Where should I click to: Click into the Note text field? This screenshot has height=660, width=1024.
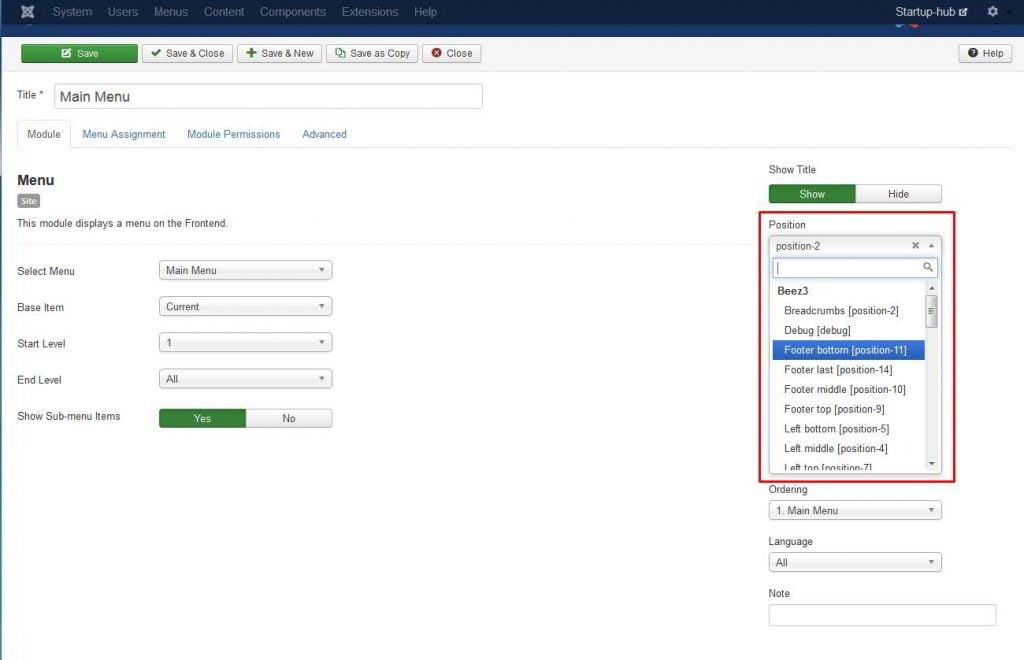[882, 615]
